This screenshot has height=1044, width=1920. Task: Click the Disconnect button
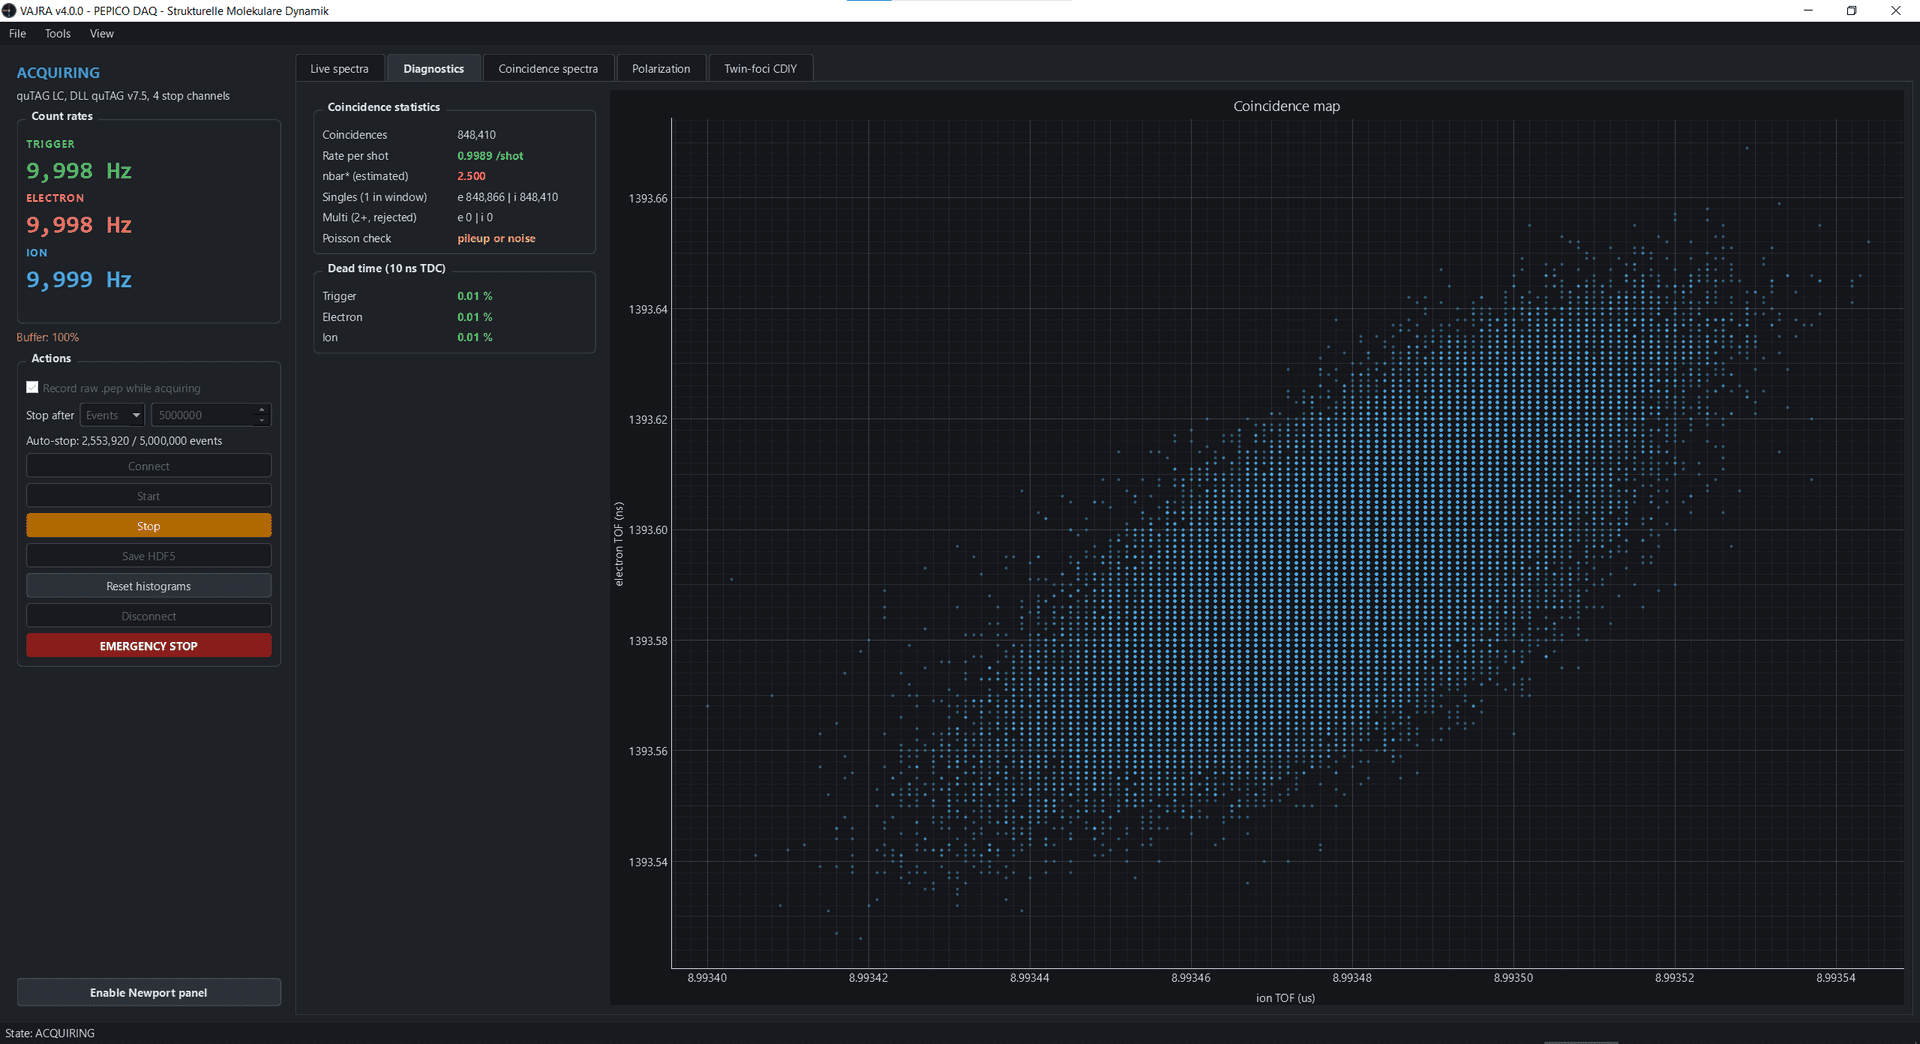(148, 616)
